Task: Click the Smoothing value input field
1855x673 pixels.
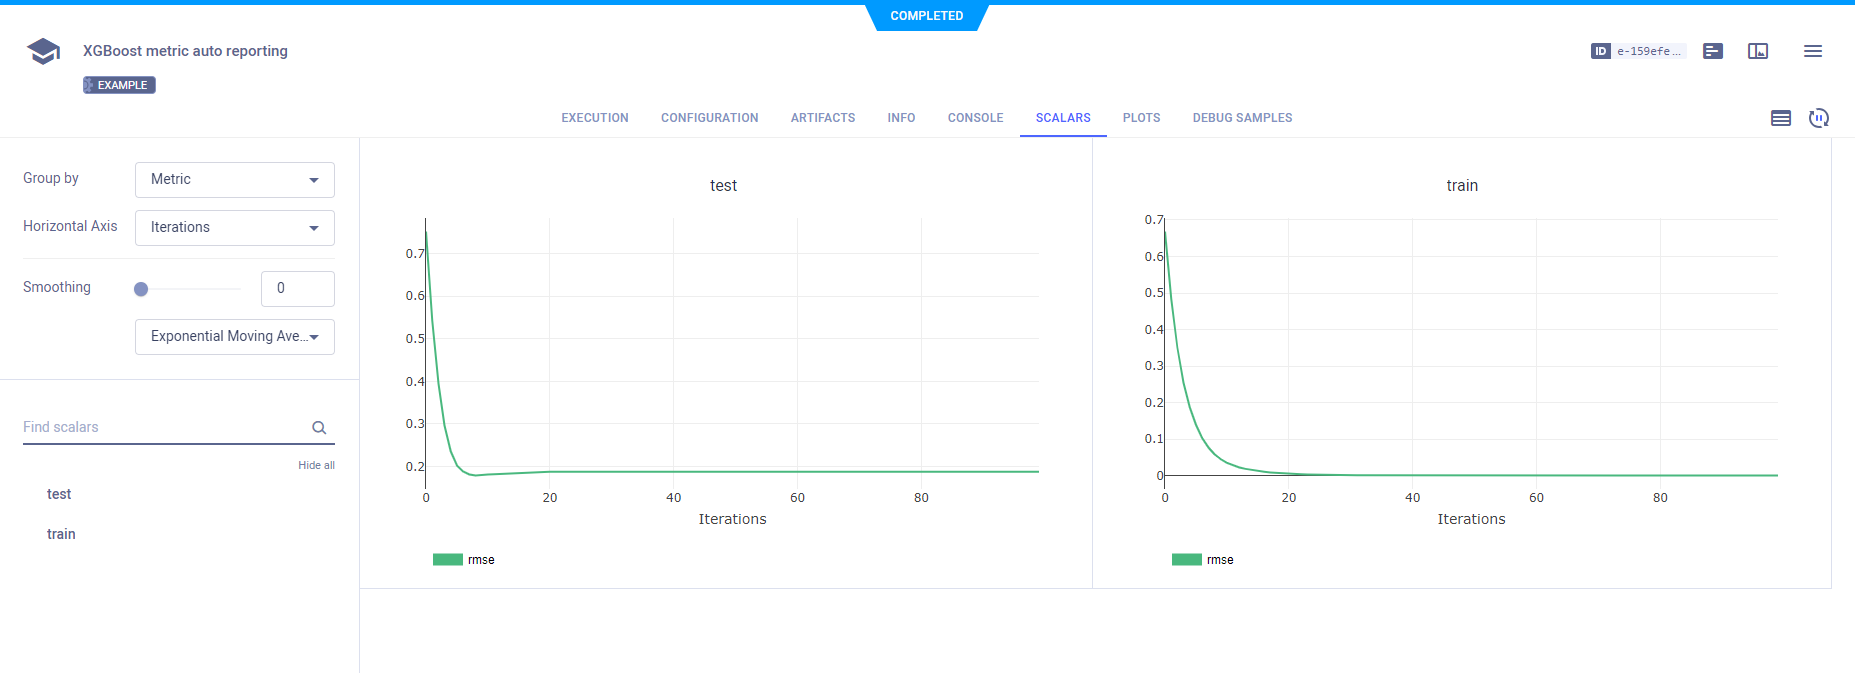Action: tap(297, 289)
